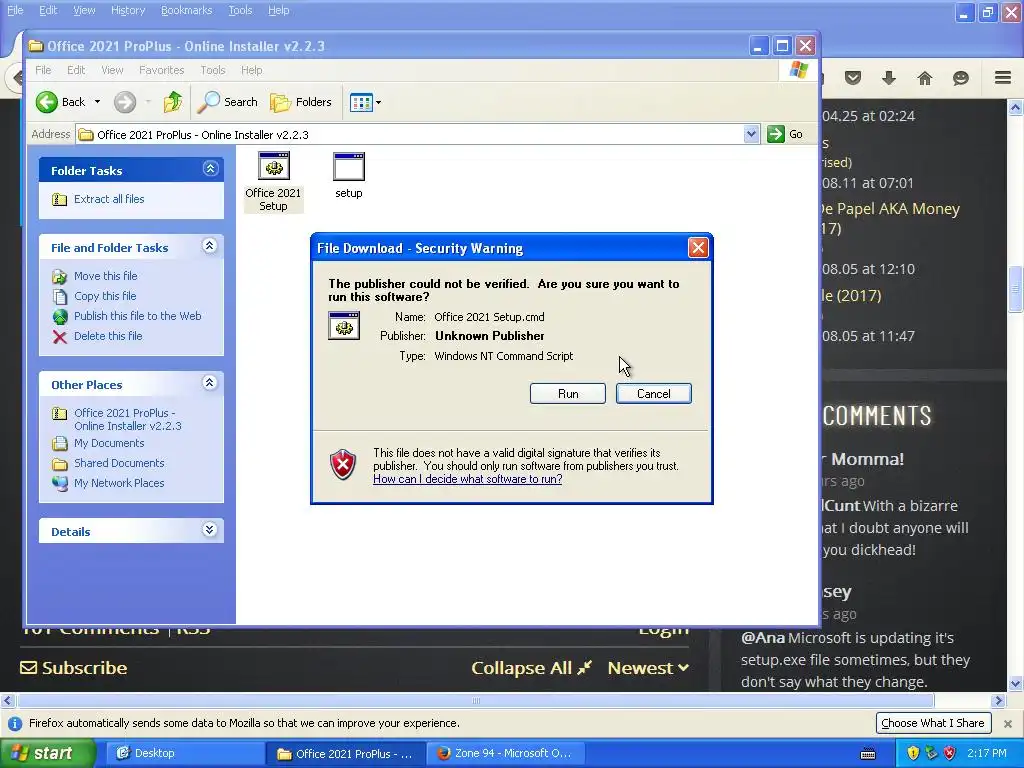
Task: Toggle the Folders pane button
Action: 301,102
